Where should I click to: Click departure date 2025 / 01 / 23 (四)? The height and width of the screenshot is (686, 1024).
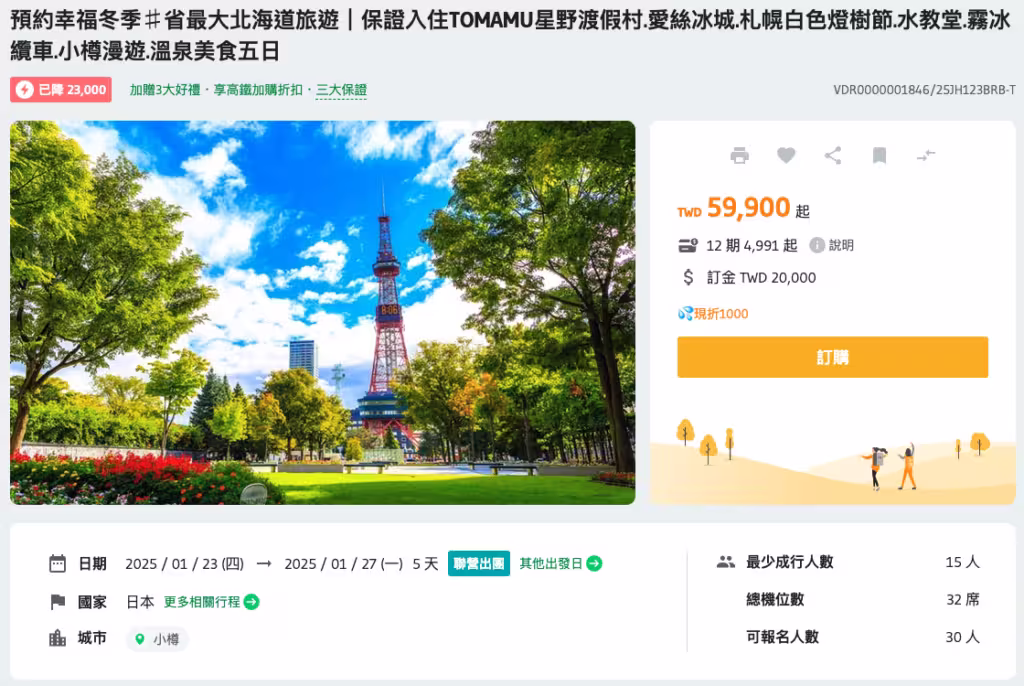click(184, 564)
